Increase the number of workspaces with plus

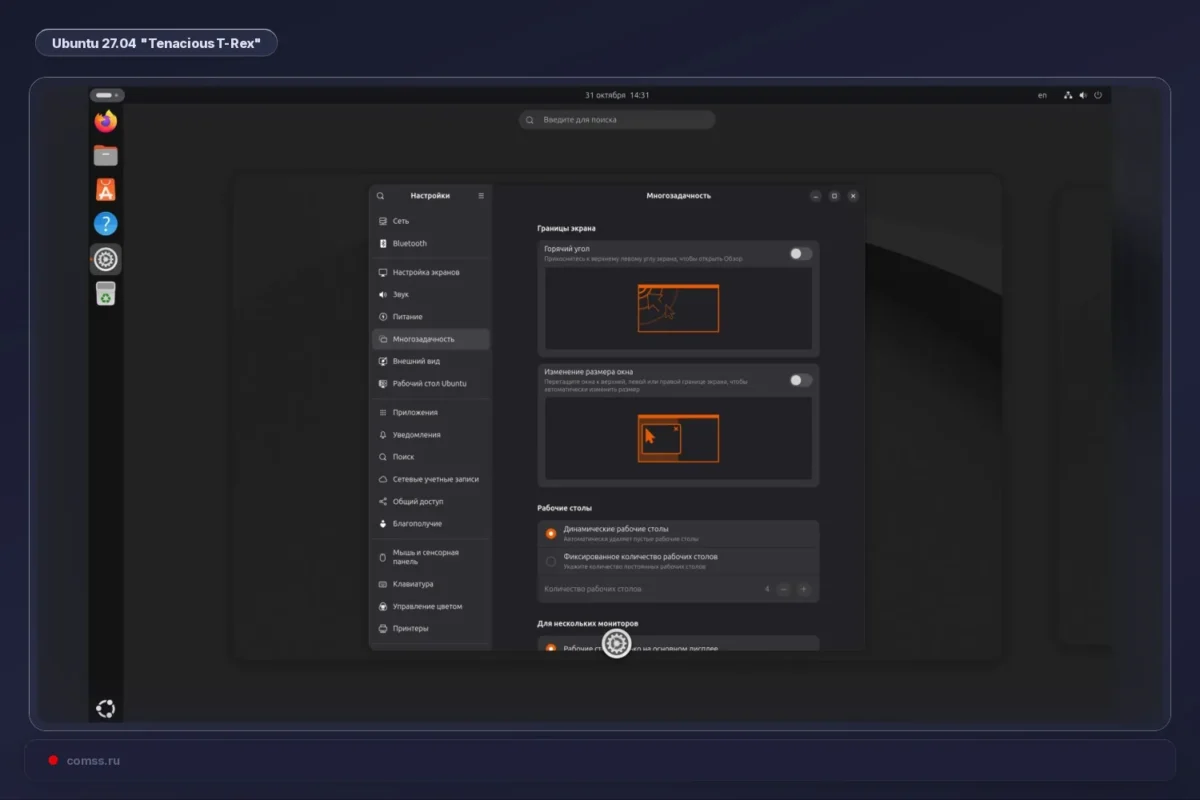[803, 589]
